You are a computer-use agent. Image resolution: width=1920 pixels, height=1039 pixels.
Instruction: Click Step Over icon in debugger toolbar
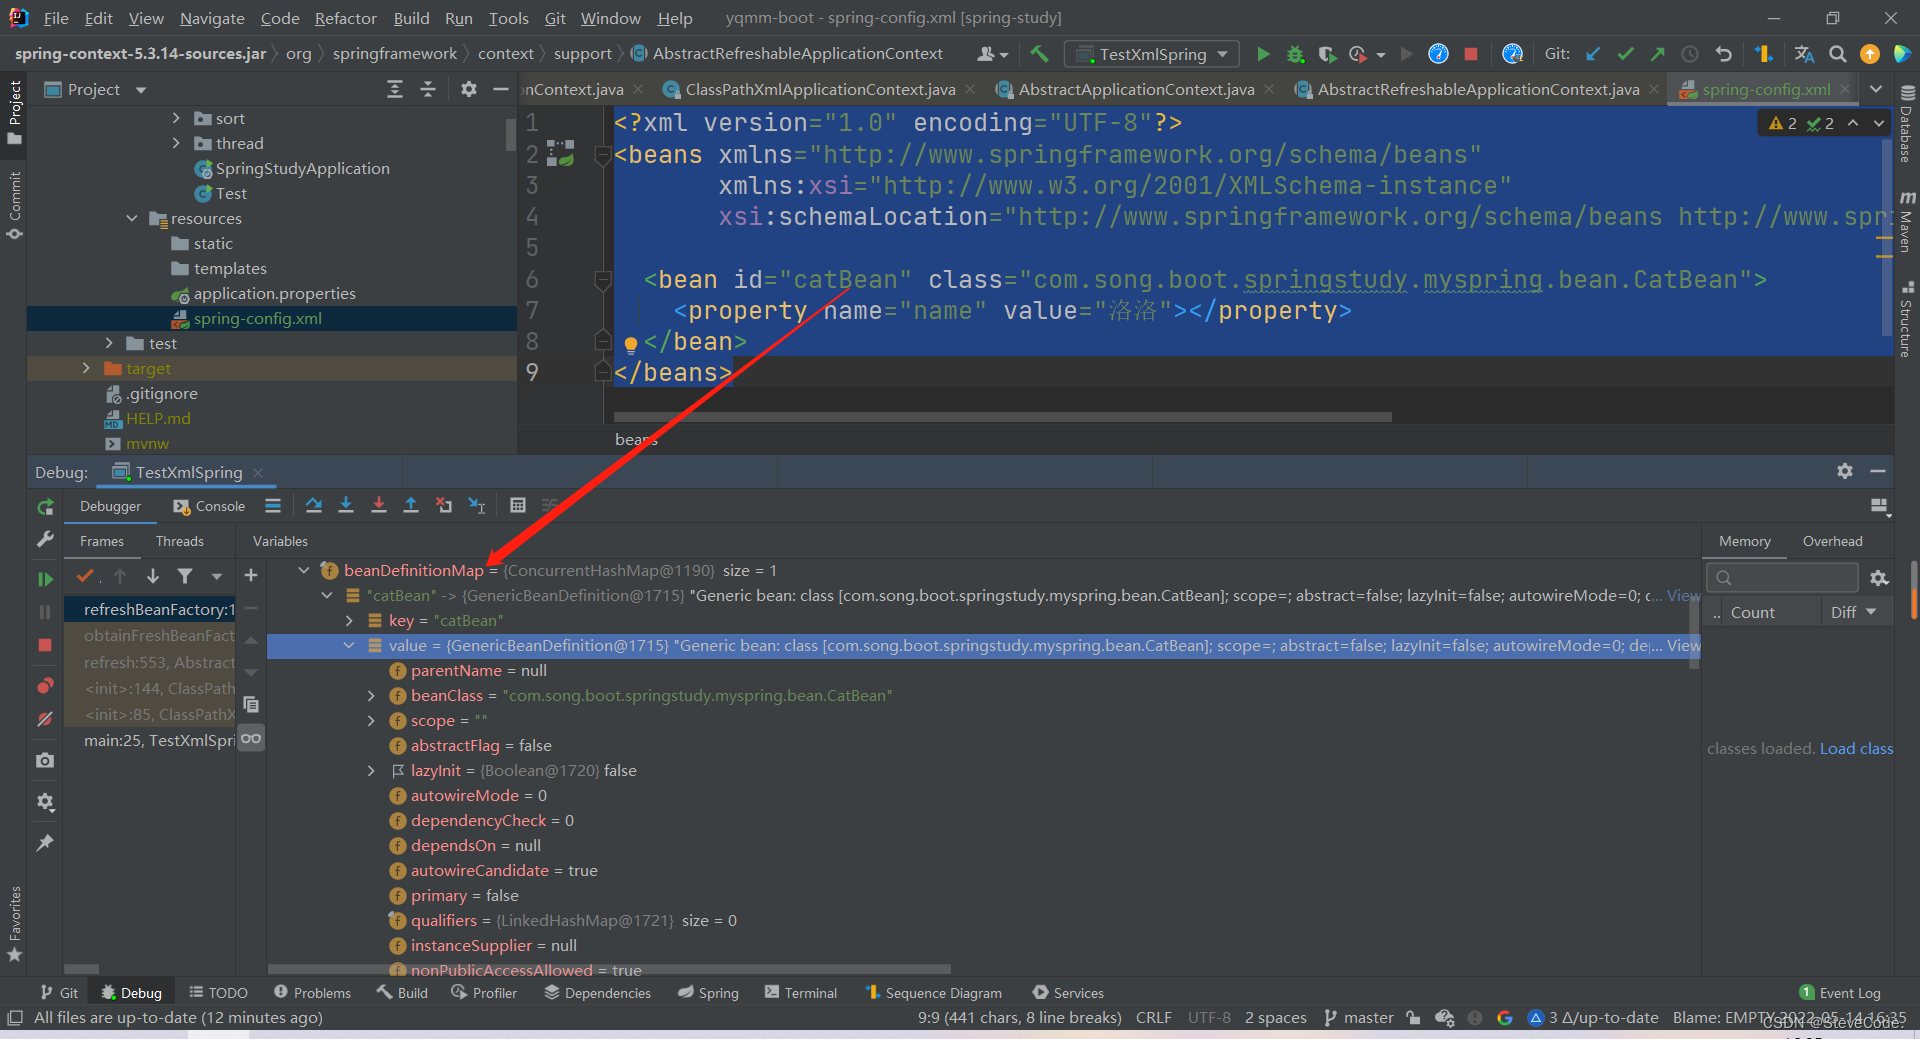coord(314,506)
